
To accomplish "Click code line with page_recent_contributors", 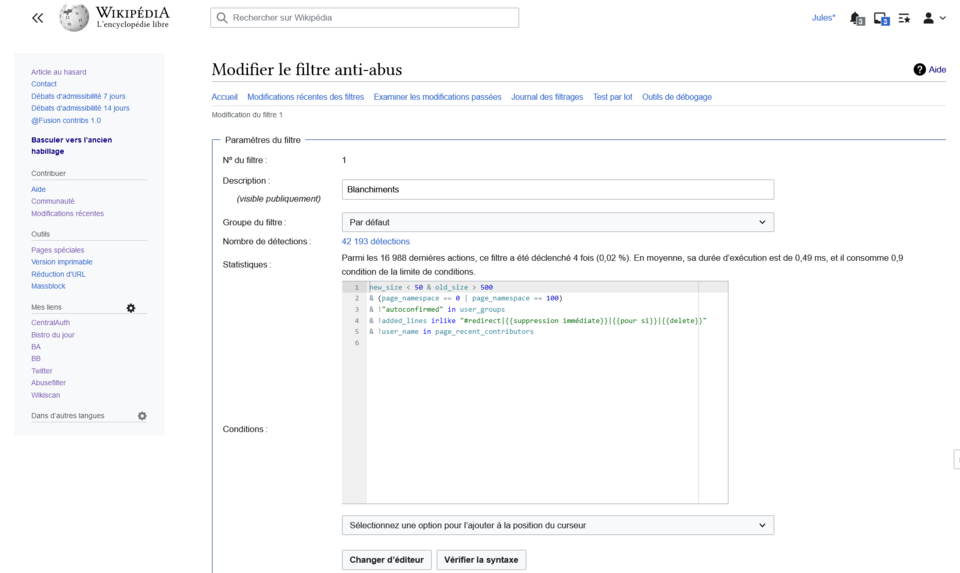I will 451,331.
